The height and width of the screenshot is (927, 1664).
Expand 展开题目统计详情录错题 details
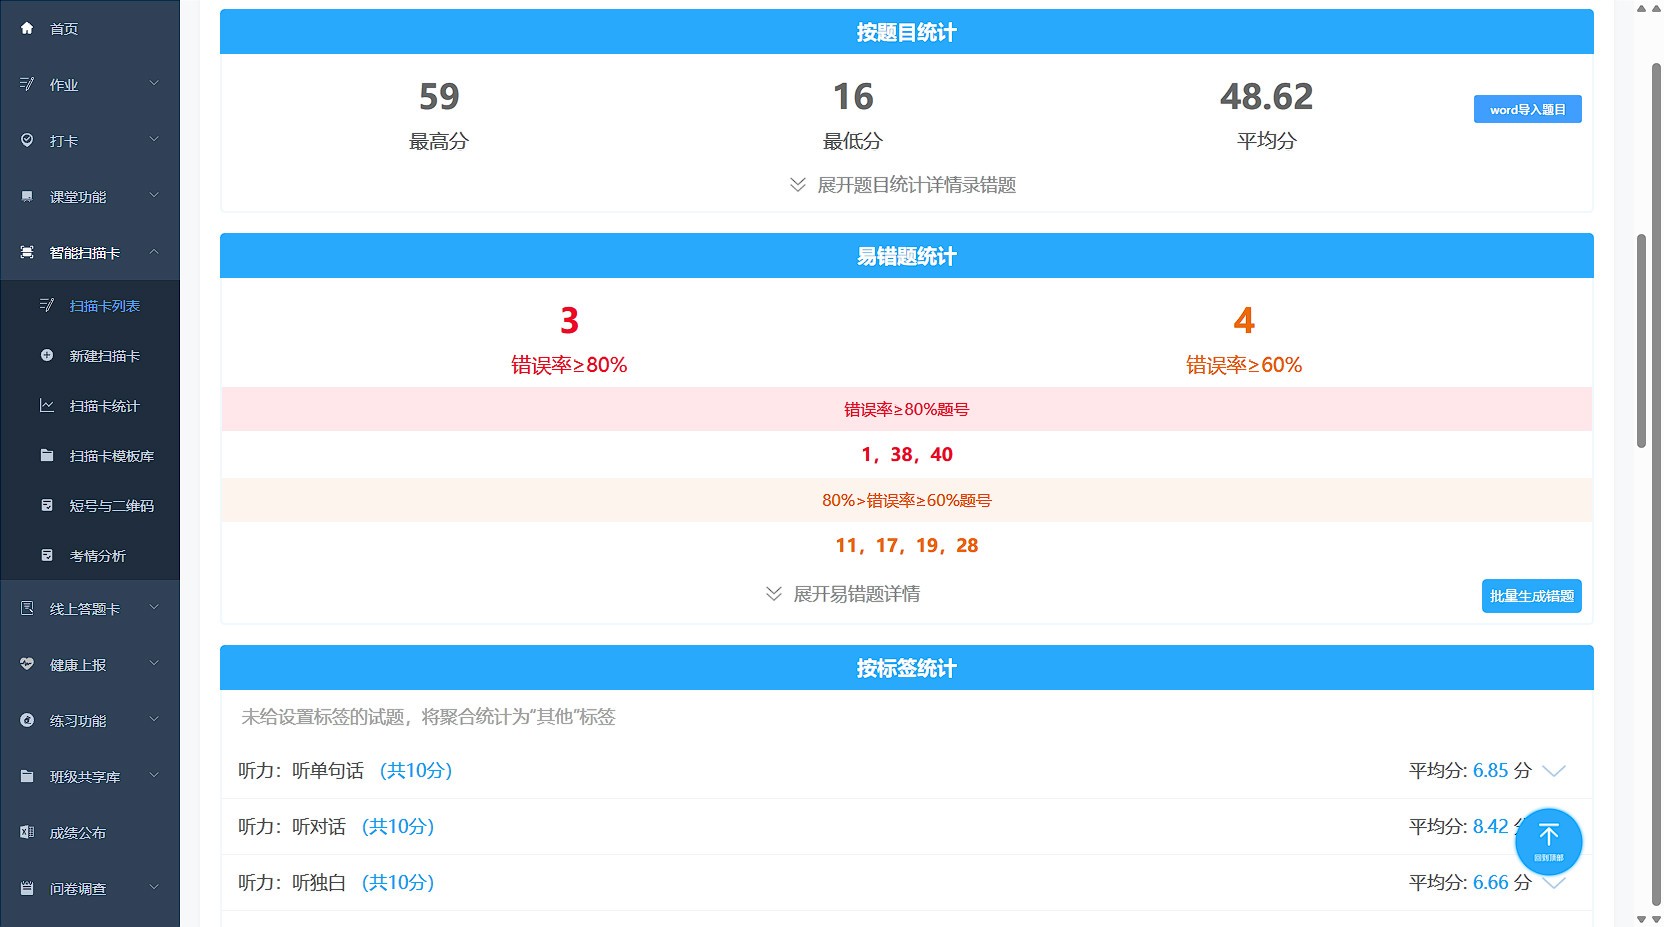point(901,185)
